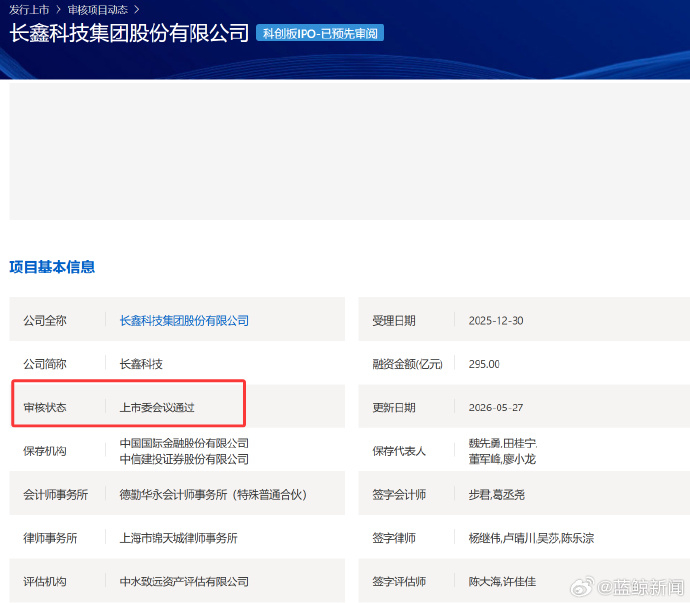The height and width of the screenshot is (603, 690).
Task: Click the 科创板IPO-已预先审阅 status badge
Action: point(320,33)
